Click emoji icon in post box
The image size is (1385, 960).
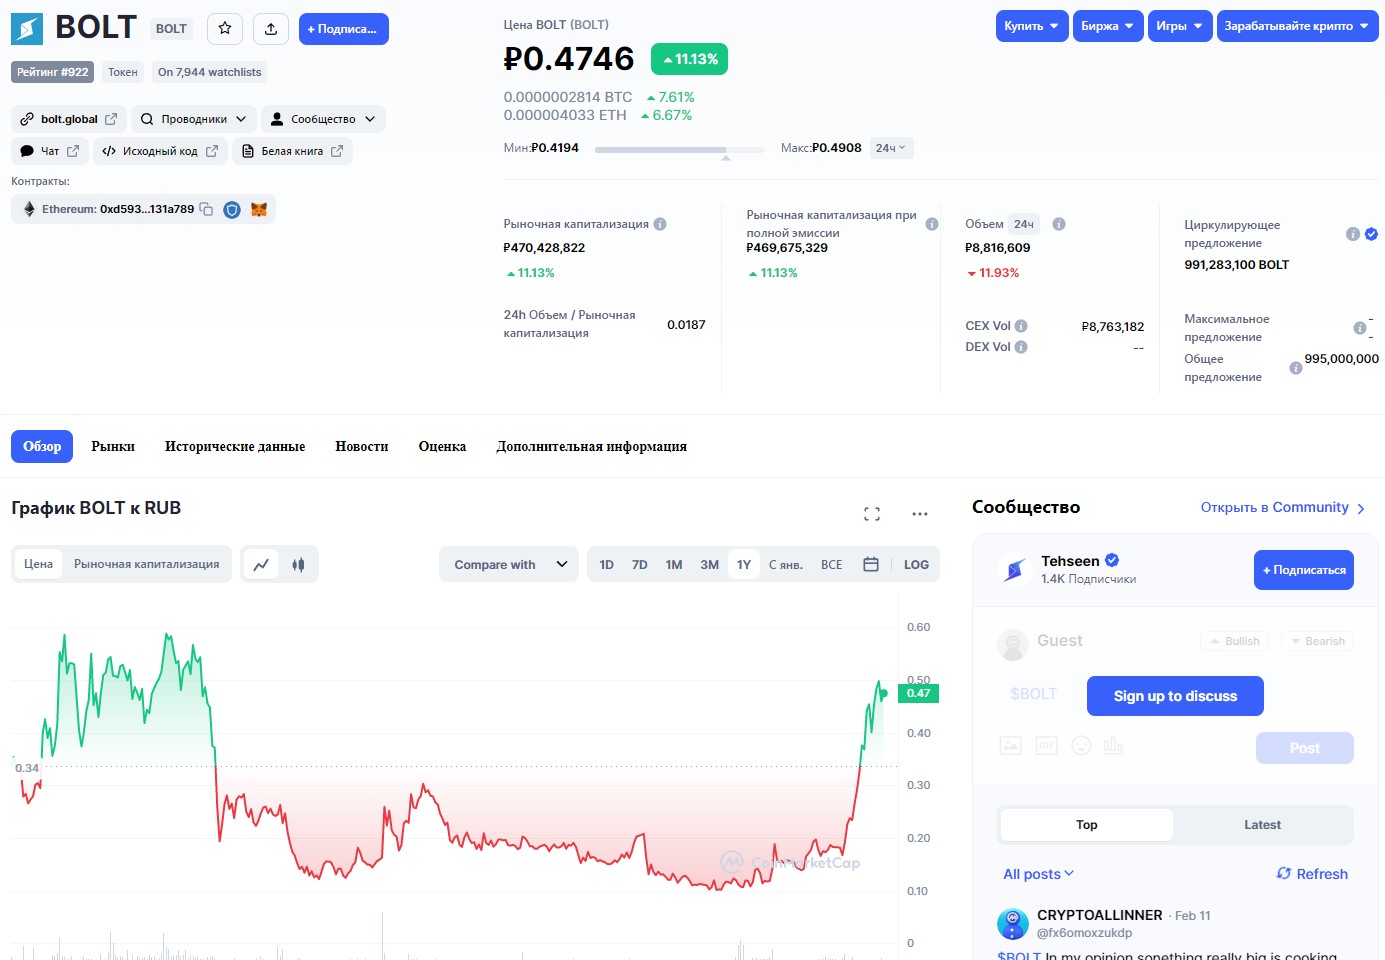pos(1081,745)
